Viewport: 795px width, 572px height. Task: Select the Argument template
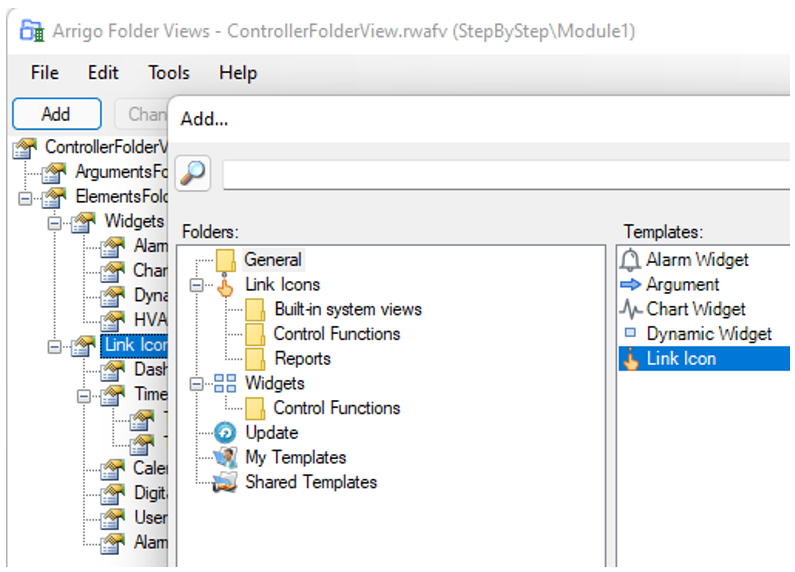coord(682,284)
